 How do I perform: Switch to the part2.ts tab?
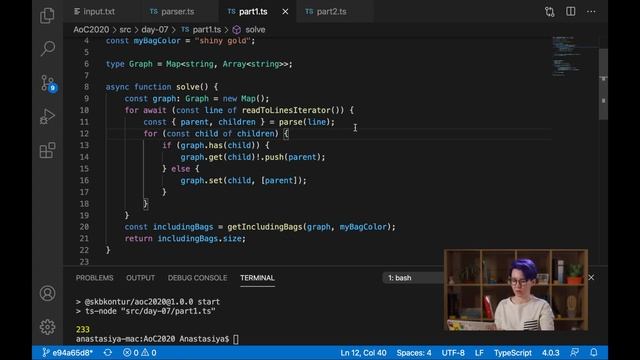(x=326, y=11)
